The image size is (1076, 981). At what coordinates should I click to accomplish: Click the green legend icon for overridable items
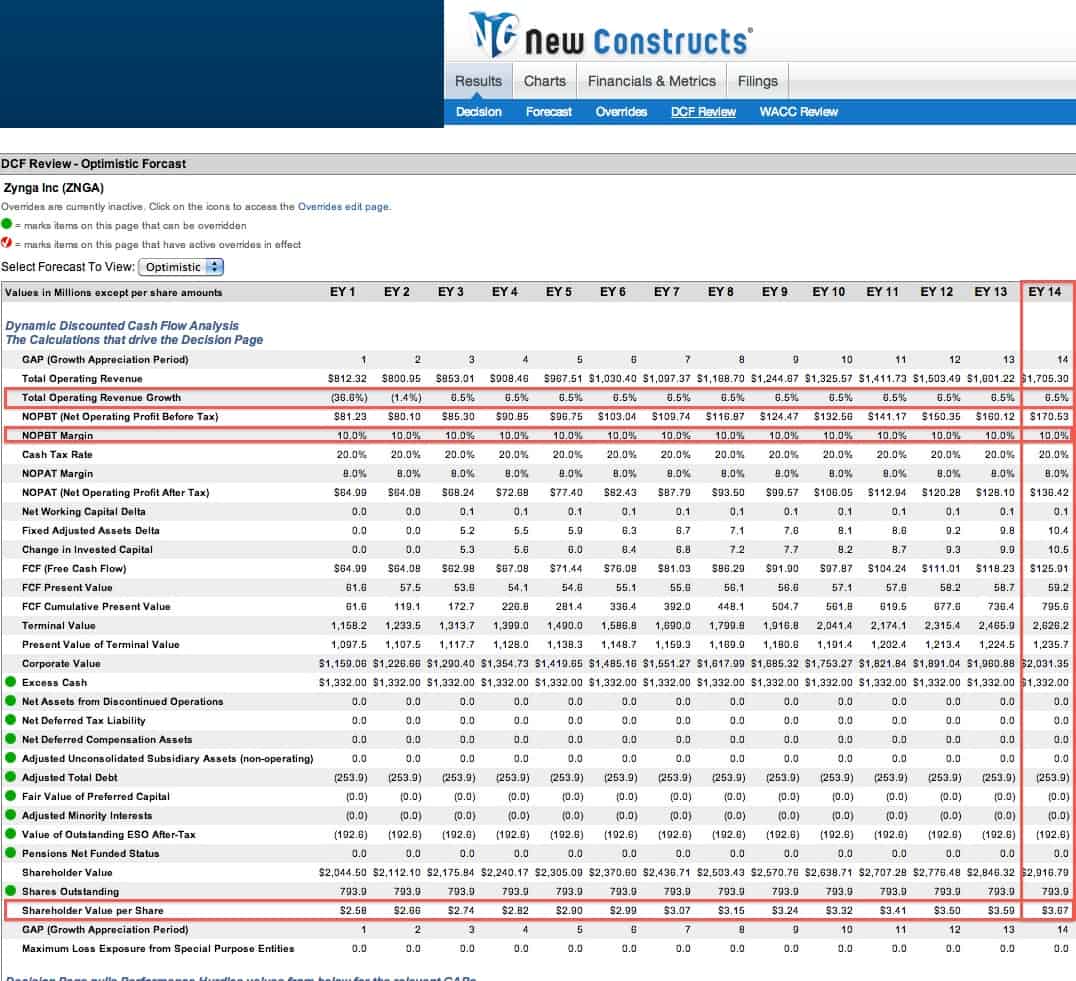coord(7,224)
